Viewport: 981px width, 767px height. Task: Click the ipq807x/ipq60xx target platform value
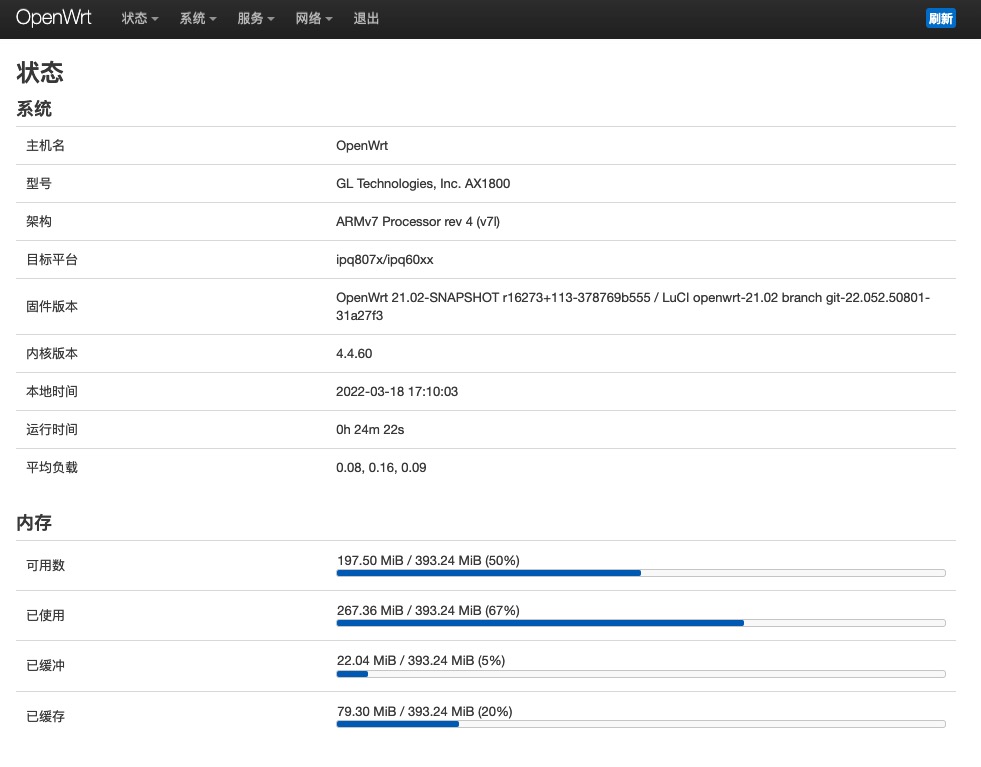384,260
